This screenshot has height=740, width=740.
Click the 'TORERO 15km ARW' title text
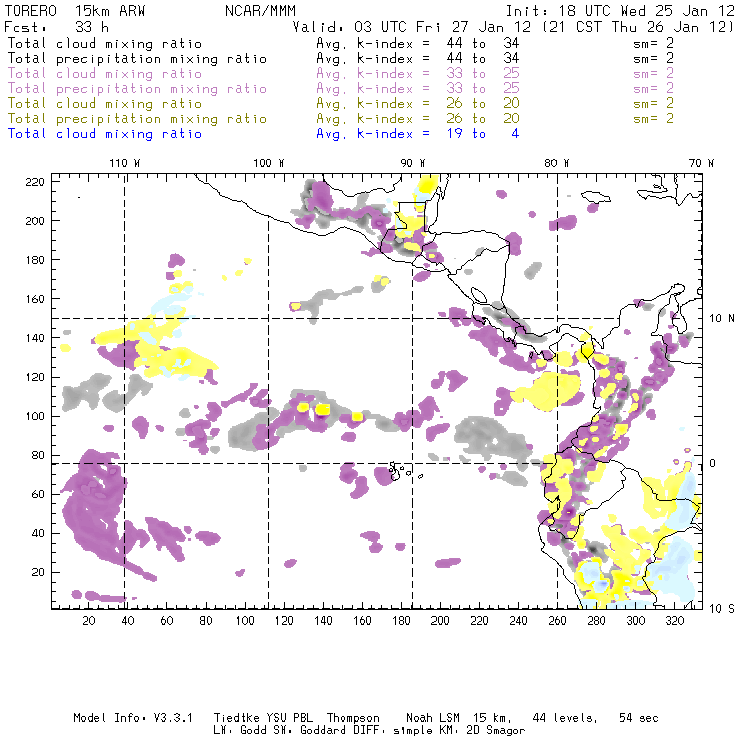click(75, 11)
